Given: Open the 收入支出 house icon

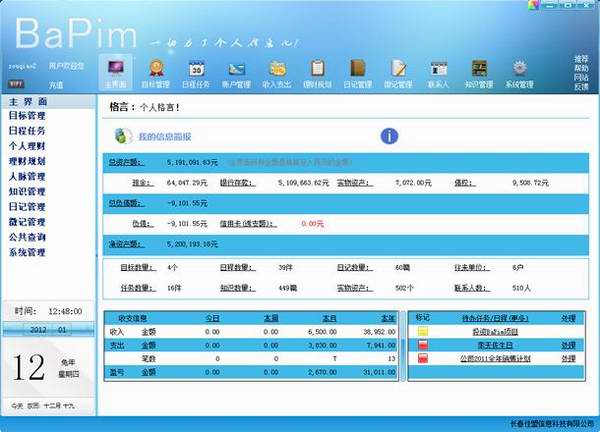Looking at the screenshot, I should click(x=277, y=70).
